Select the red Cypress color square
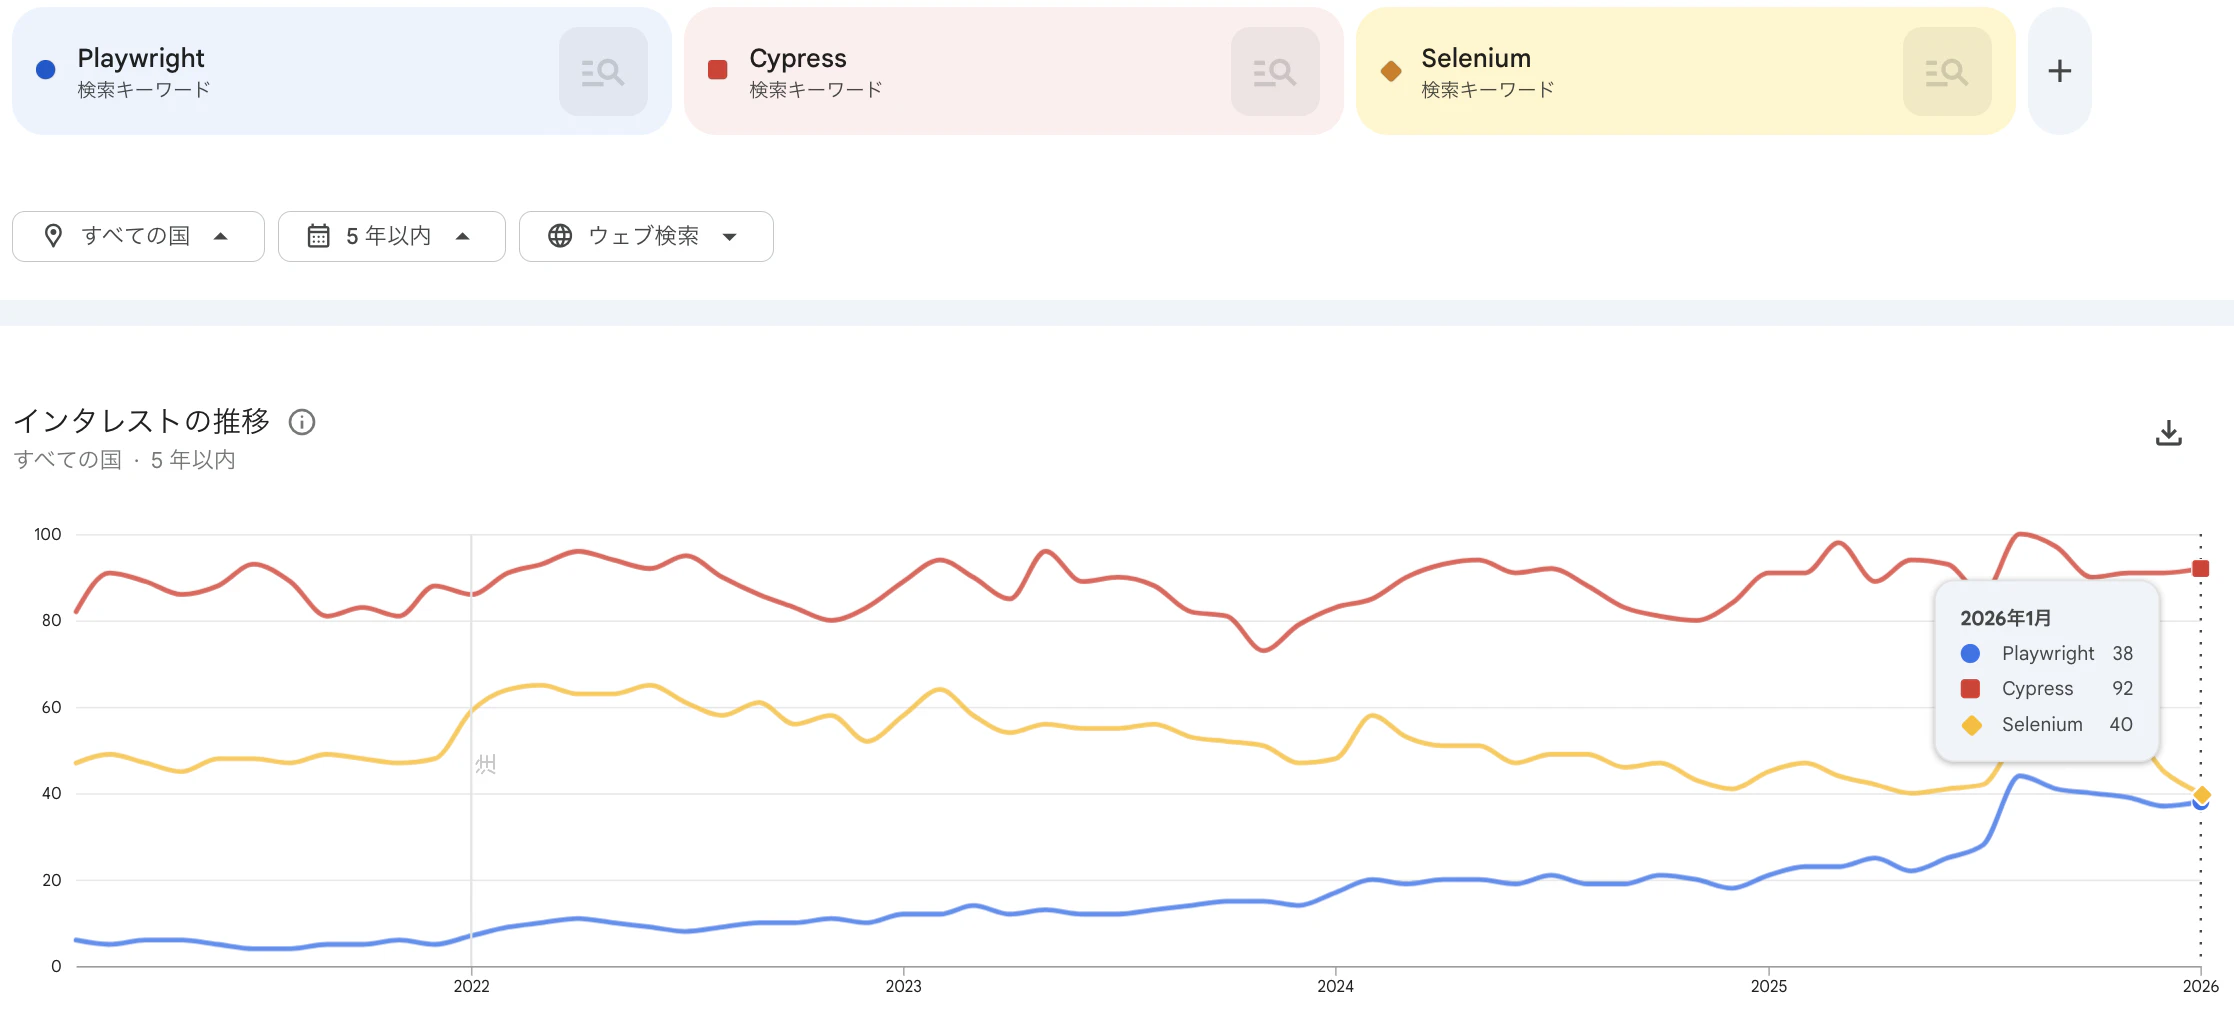 pyautogui.click(x=717, y=70)
